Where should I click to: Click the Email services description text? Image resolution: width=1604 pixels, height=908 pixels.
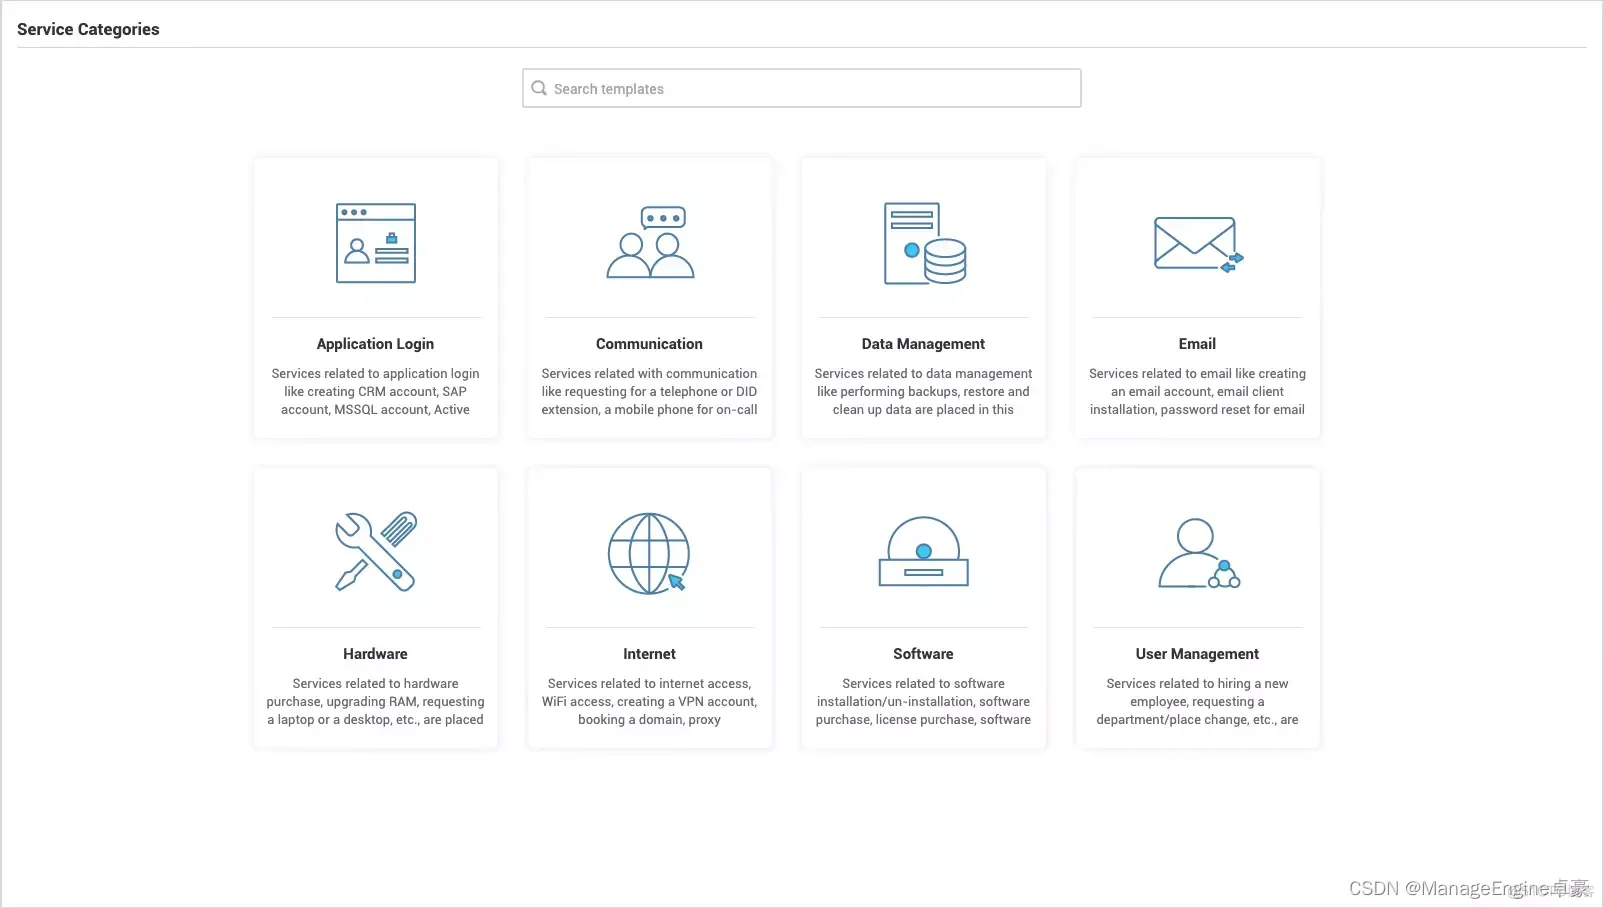(1197, 392)
